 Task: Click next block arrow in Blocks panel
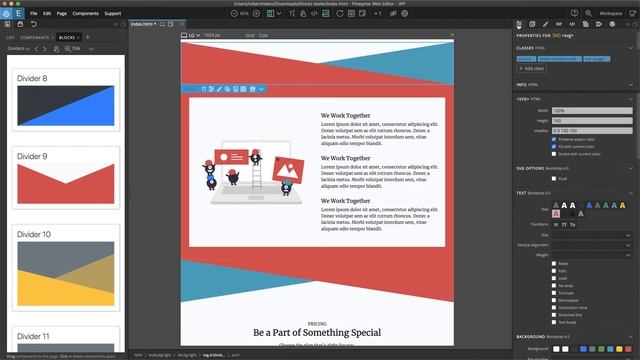click(44, 49)
